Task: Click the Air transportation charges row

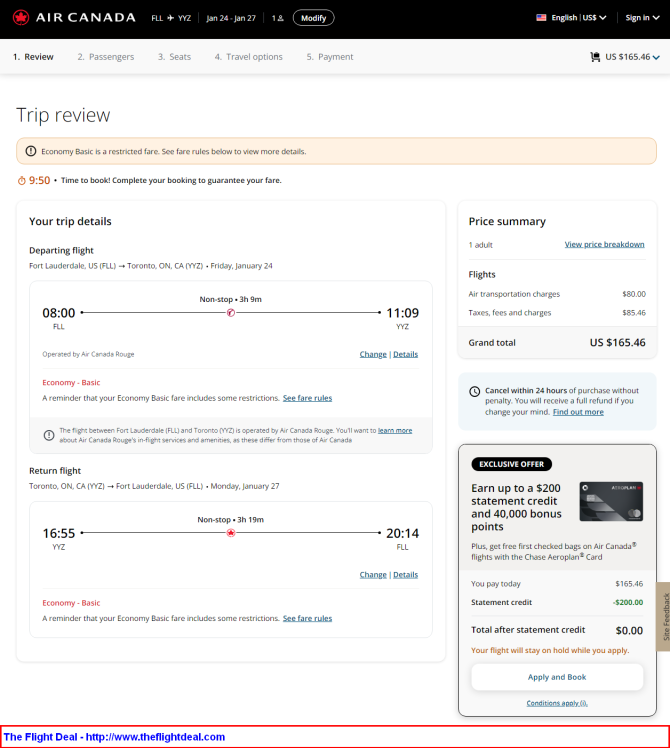Action: pos(557,294)
